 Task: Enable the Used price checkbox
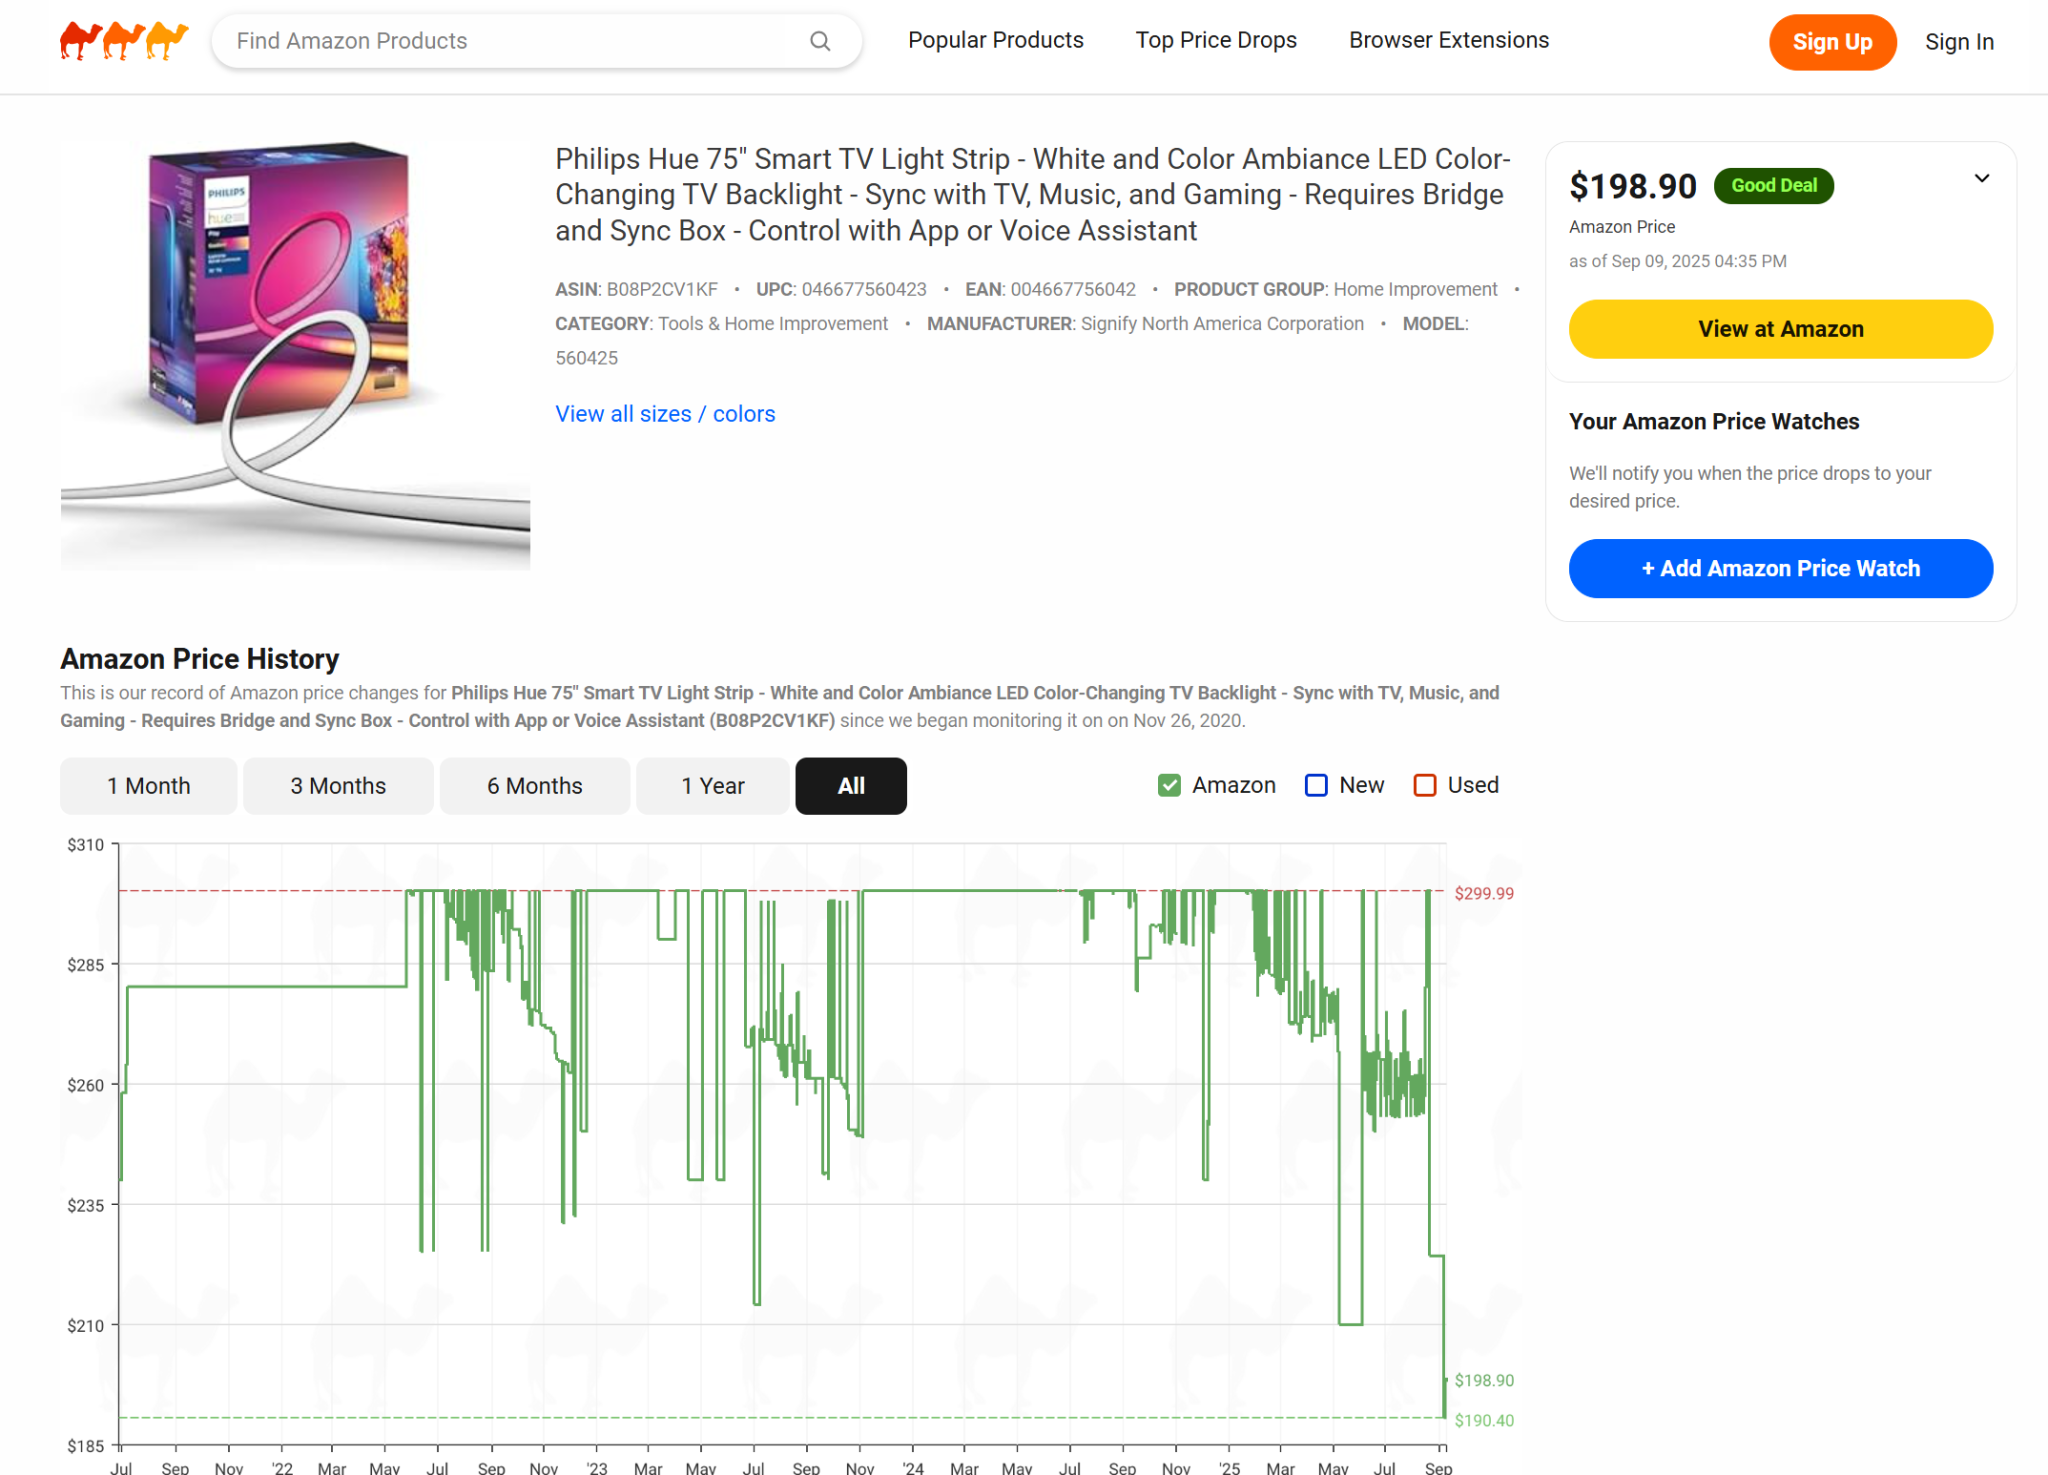click(1424, 785)
